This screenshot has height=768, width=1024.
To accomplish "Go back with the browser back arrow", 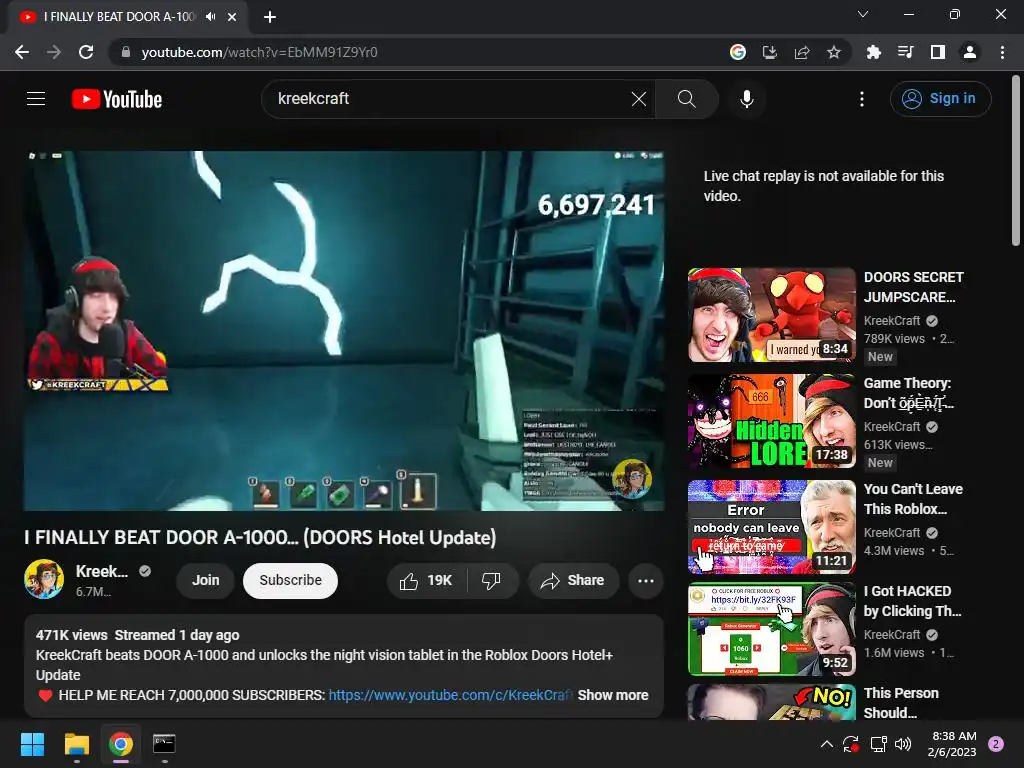I will pyautogui.click(x=22, y=52).
